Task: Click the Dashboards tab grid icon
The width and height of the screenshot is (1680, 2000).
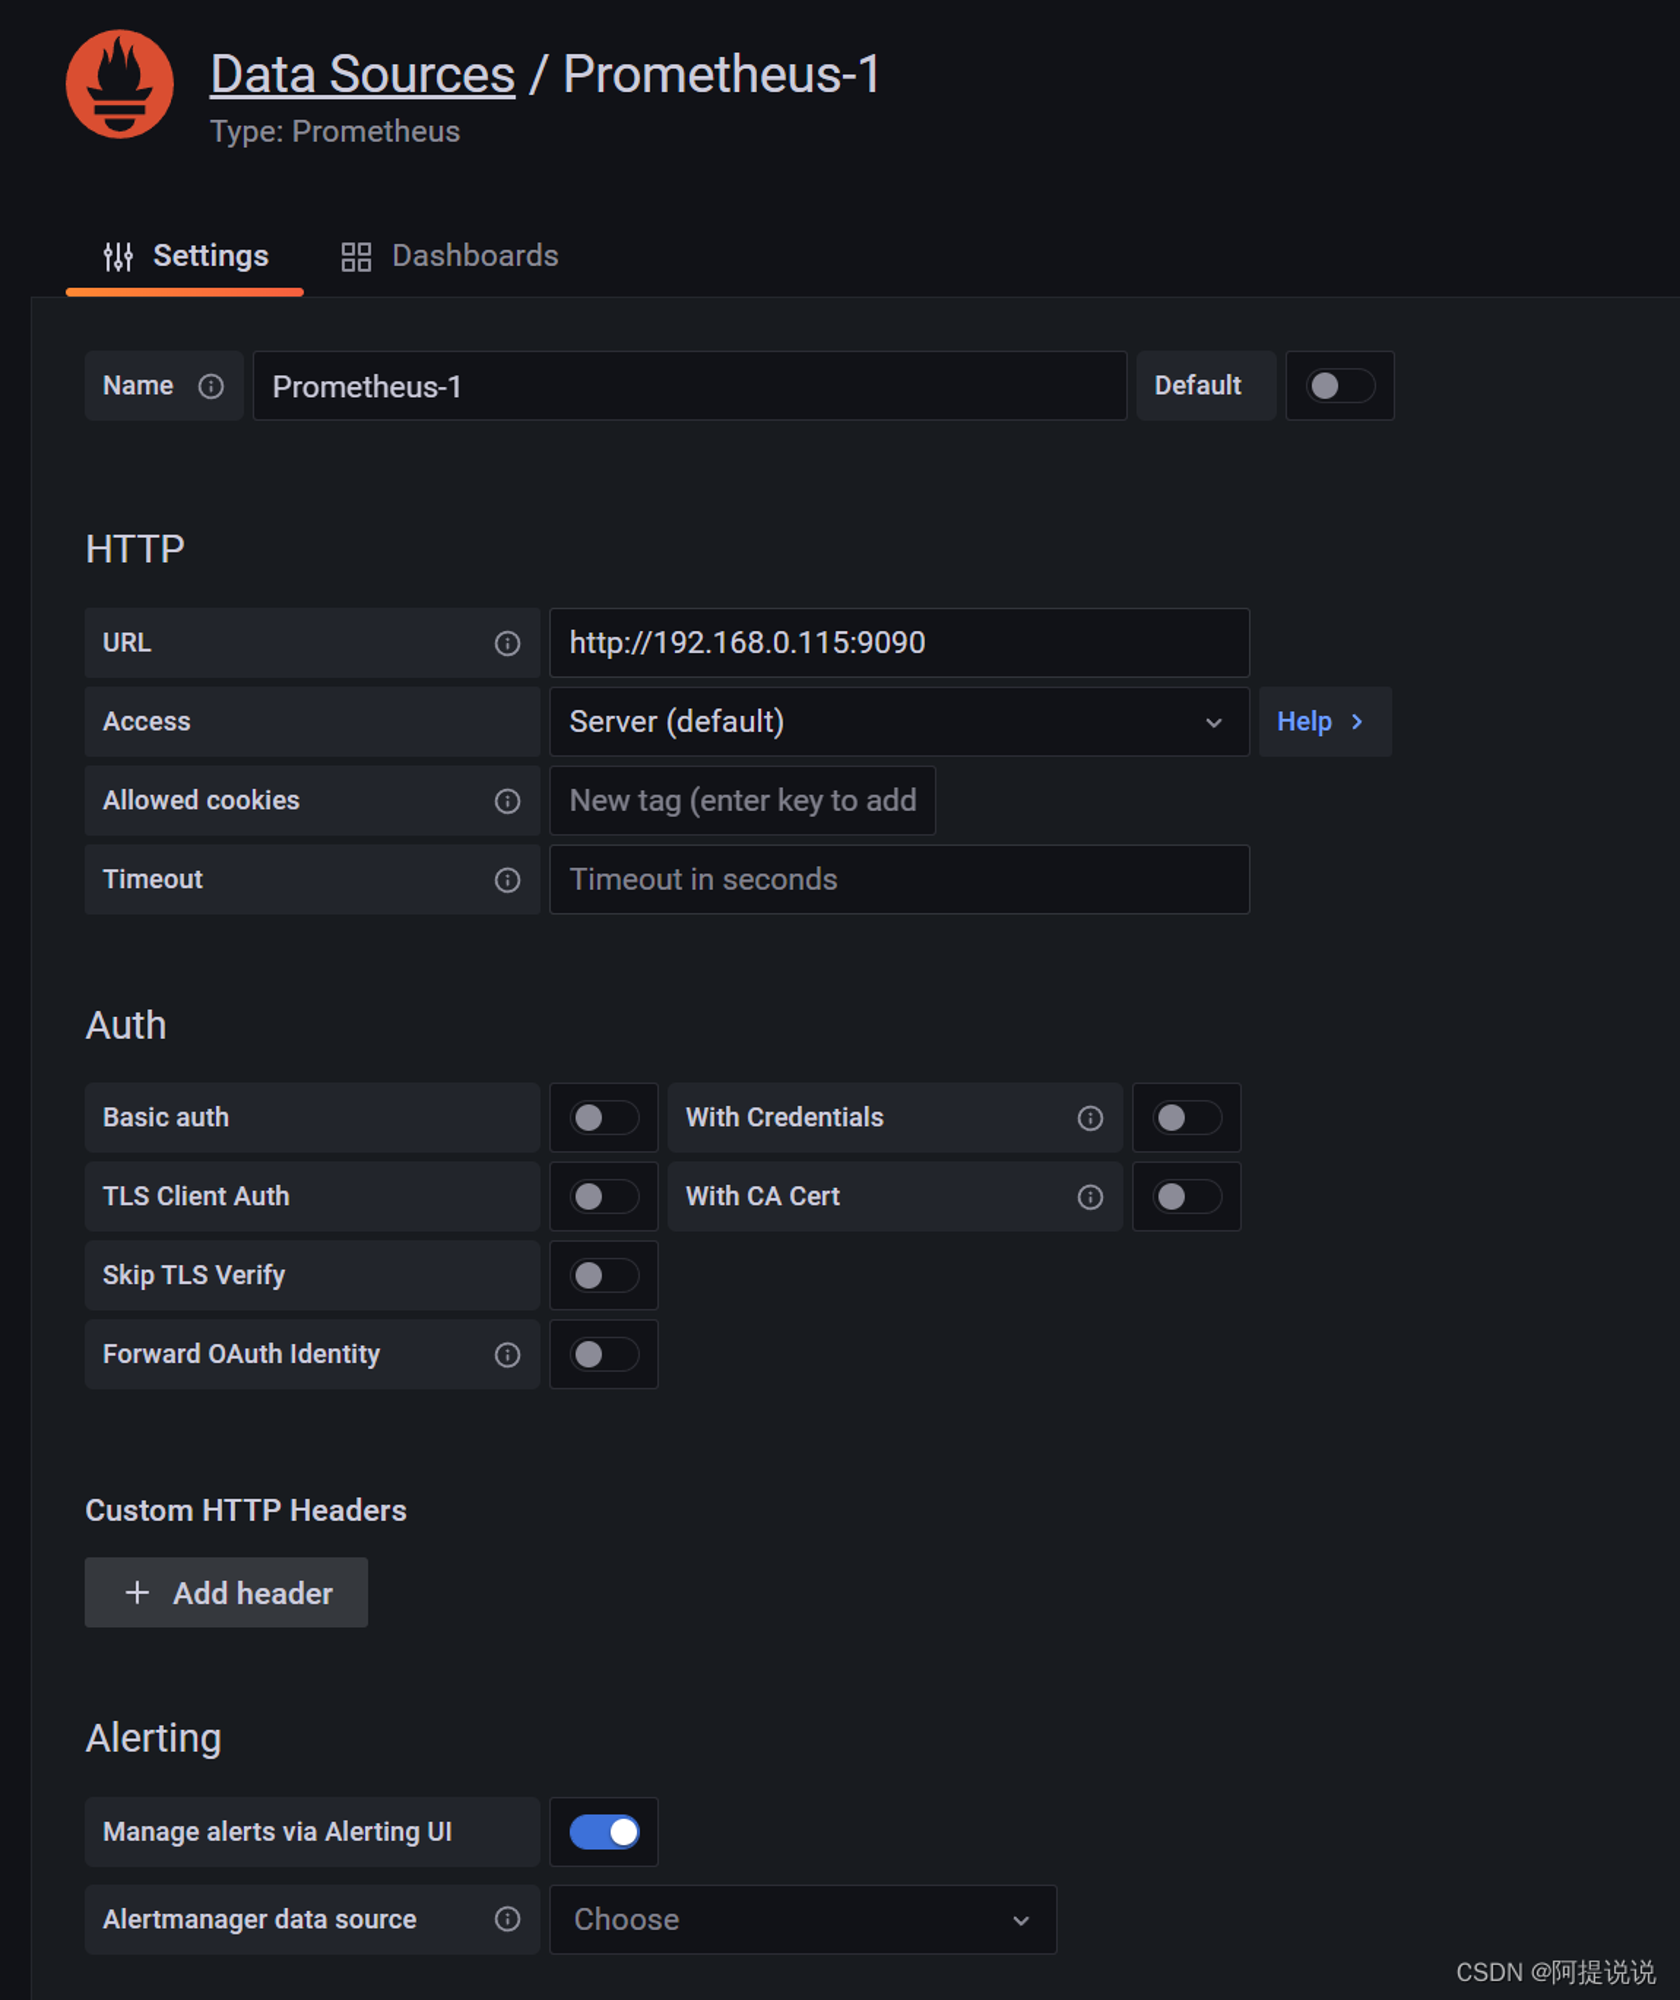Action: [x=356, y=257]
